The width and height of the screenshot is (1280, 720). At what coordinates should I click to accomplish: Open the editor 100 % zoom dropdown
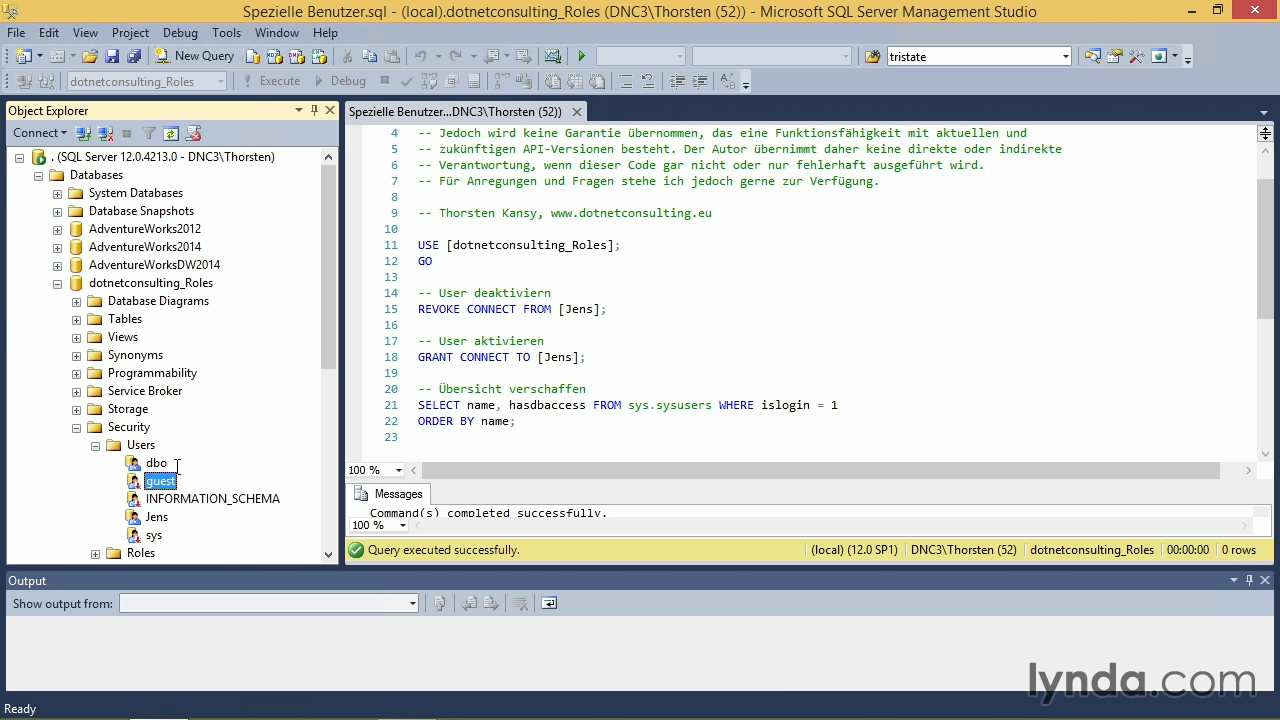398,470
